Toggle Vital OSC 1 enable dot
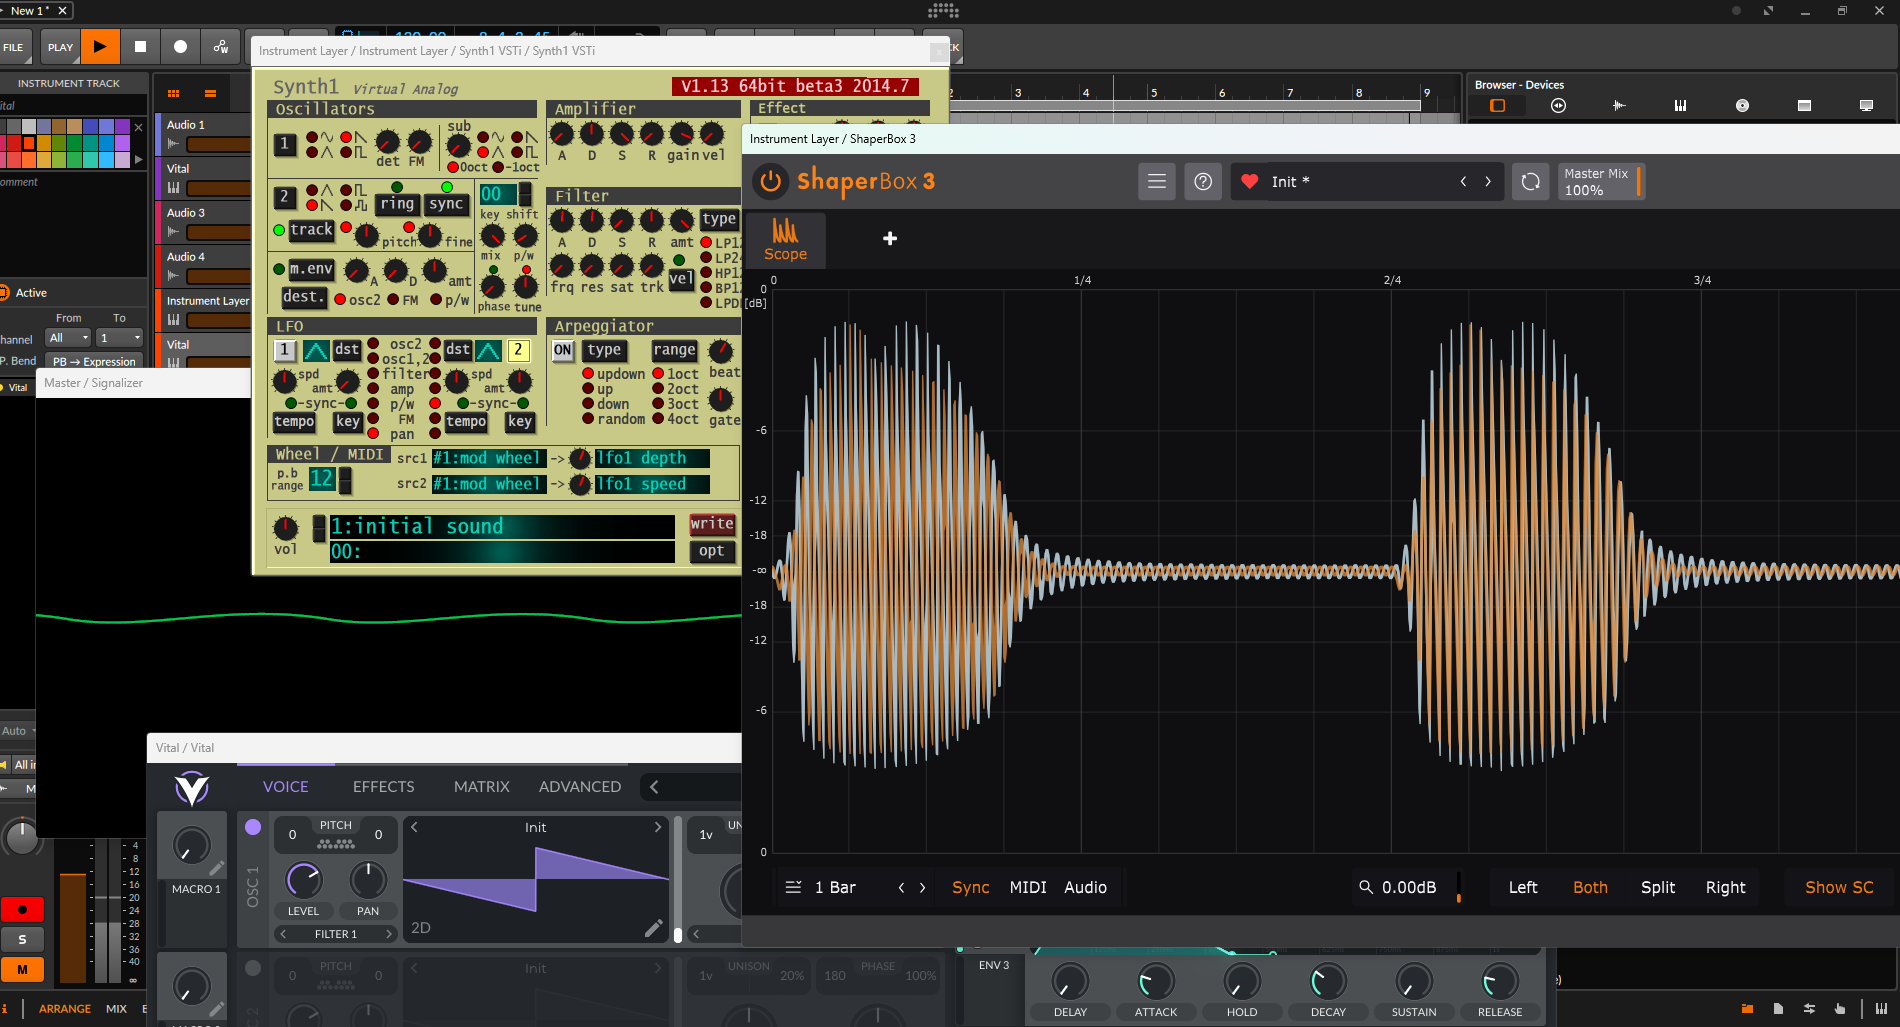The height and width of the screenshot is (1027, 1900). tap(253, 827)
